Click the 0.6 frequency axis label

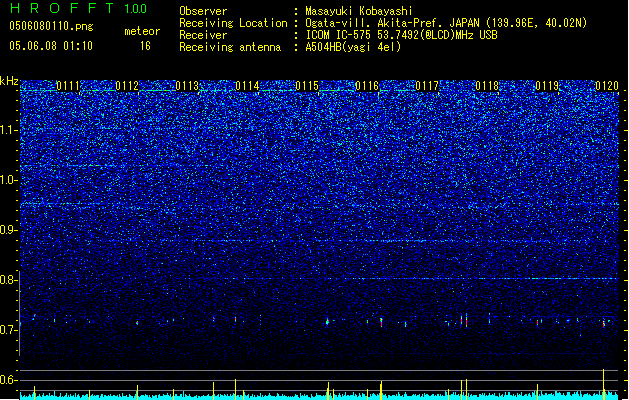(x=8, y=380)
